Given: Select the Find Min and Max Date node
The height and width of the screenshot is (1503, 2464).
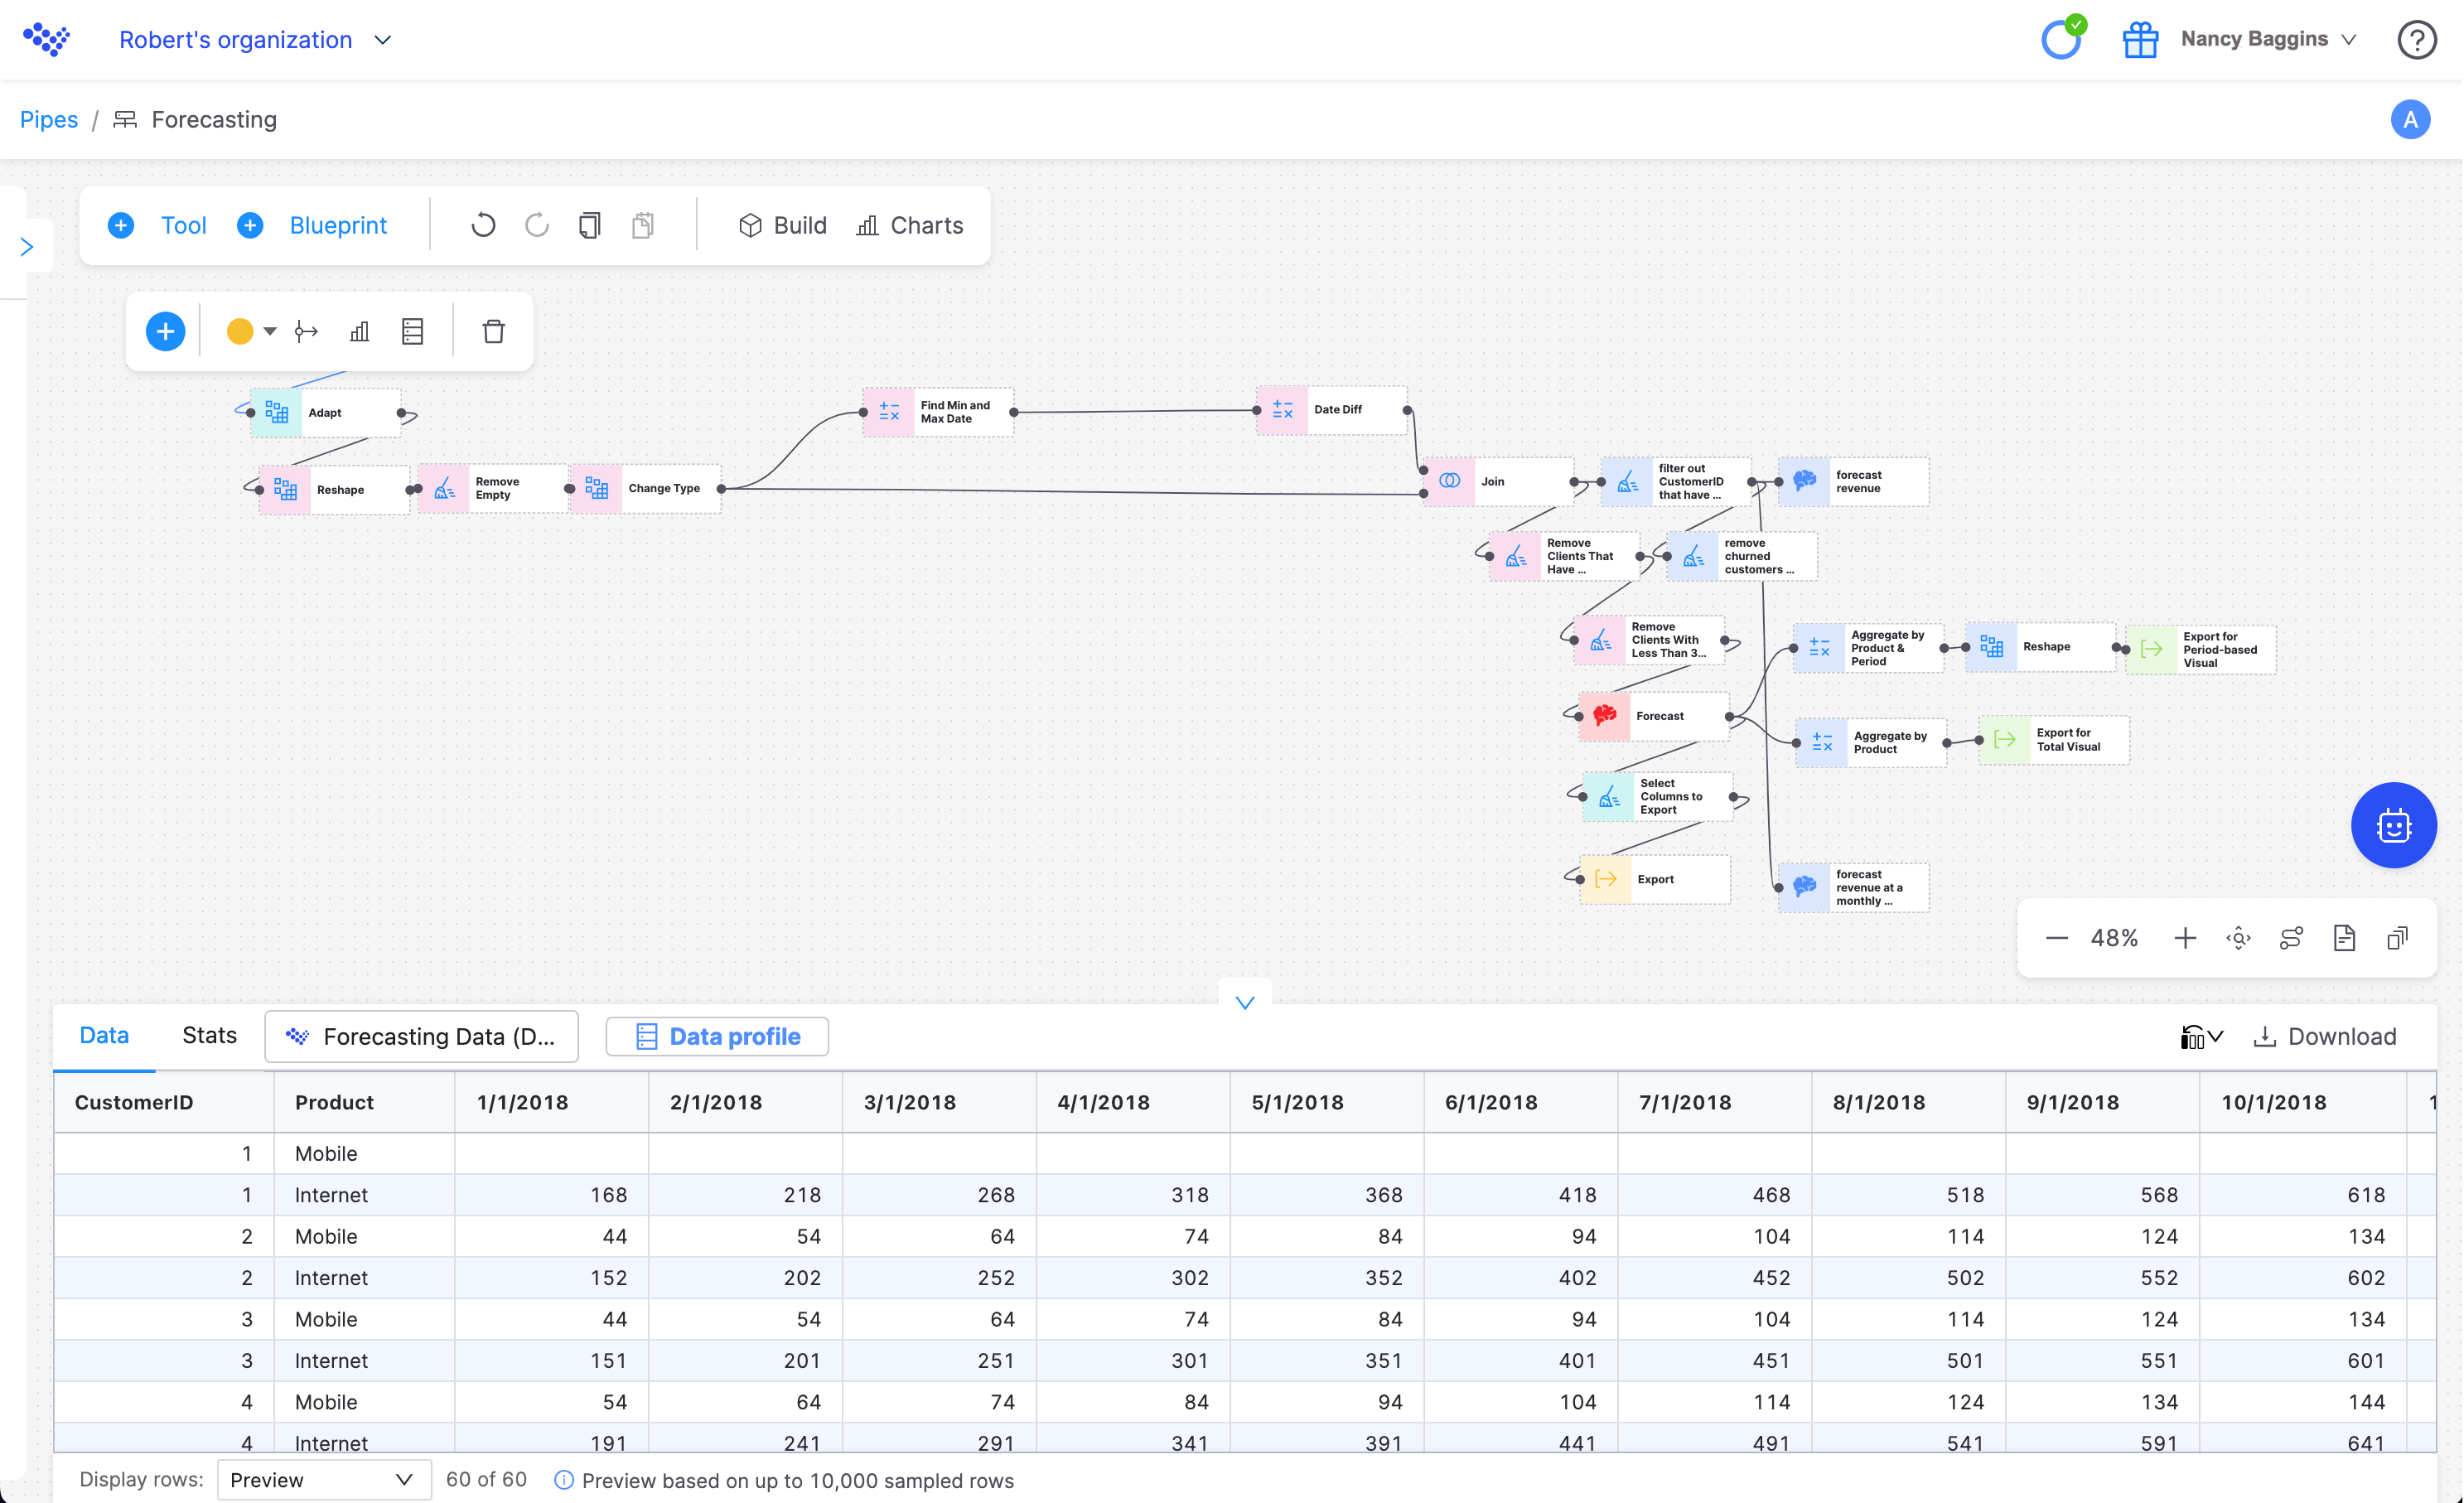Looking at the screenshot, I should (x=938, y=412).
